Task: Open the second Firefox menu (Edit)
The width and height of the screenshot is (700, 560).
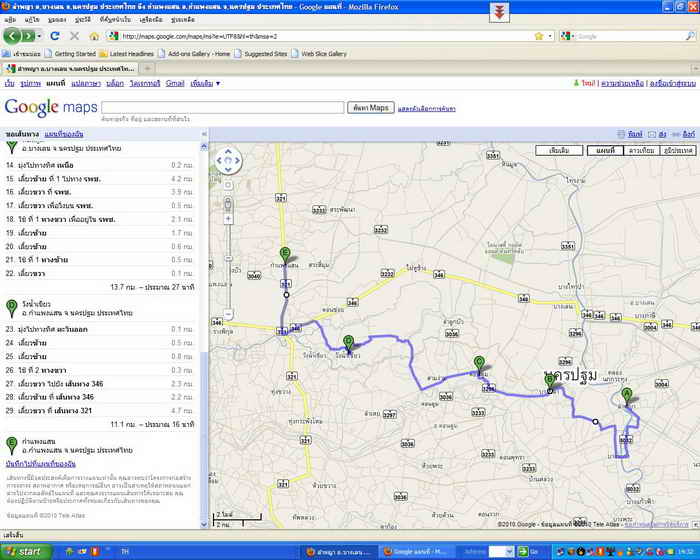Action: click(32, 20)
